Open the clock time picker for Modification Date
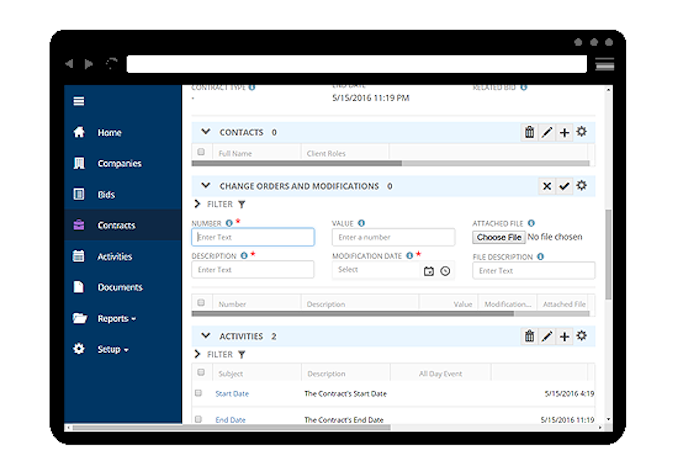This screenshot has width=678, height=450. coord(445,271)
